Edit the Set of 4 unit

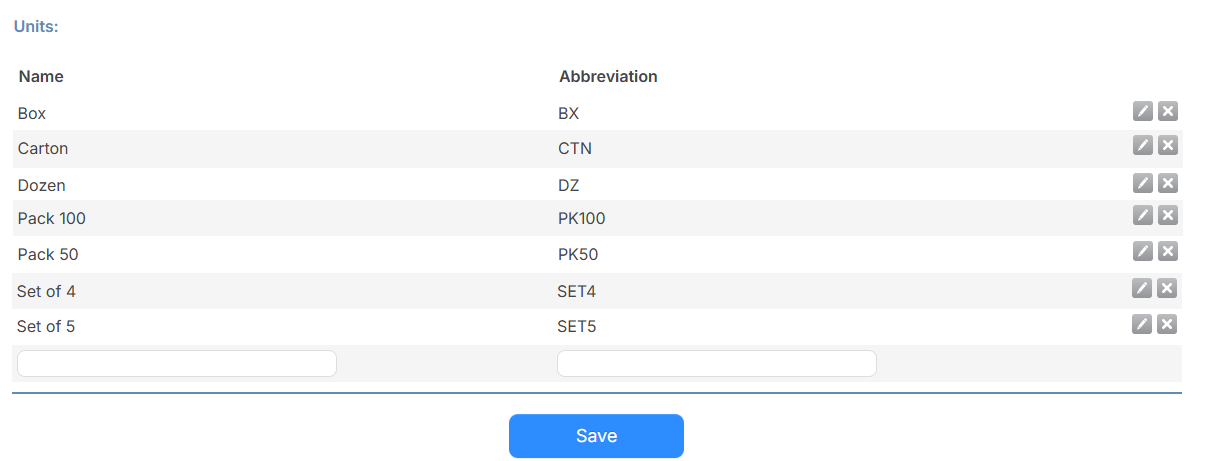coord(1142,289)
